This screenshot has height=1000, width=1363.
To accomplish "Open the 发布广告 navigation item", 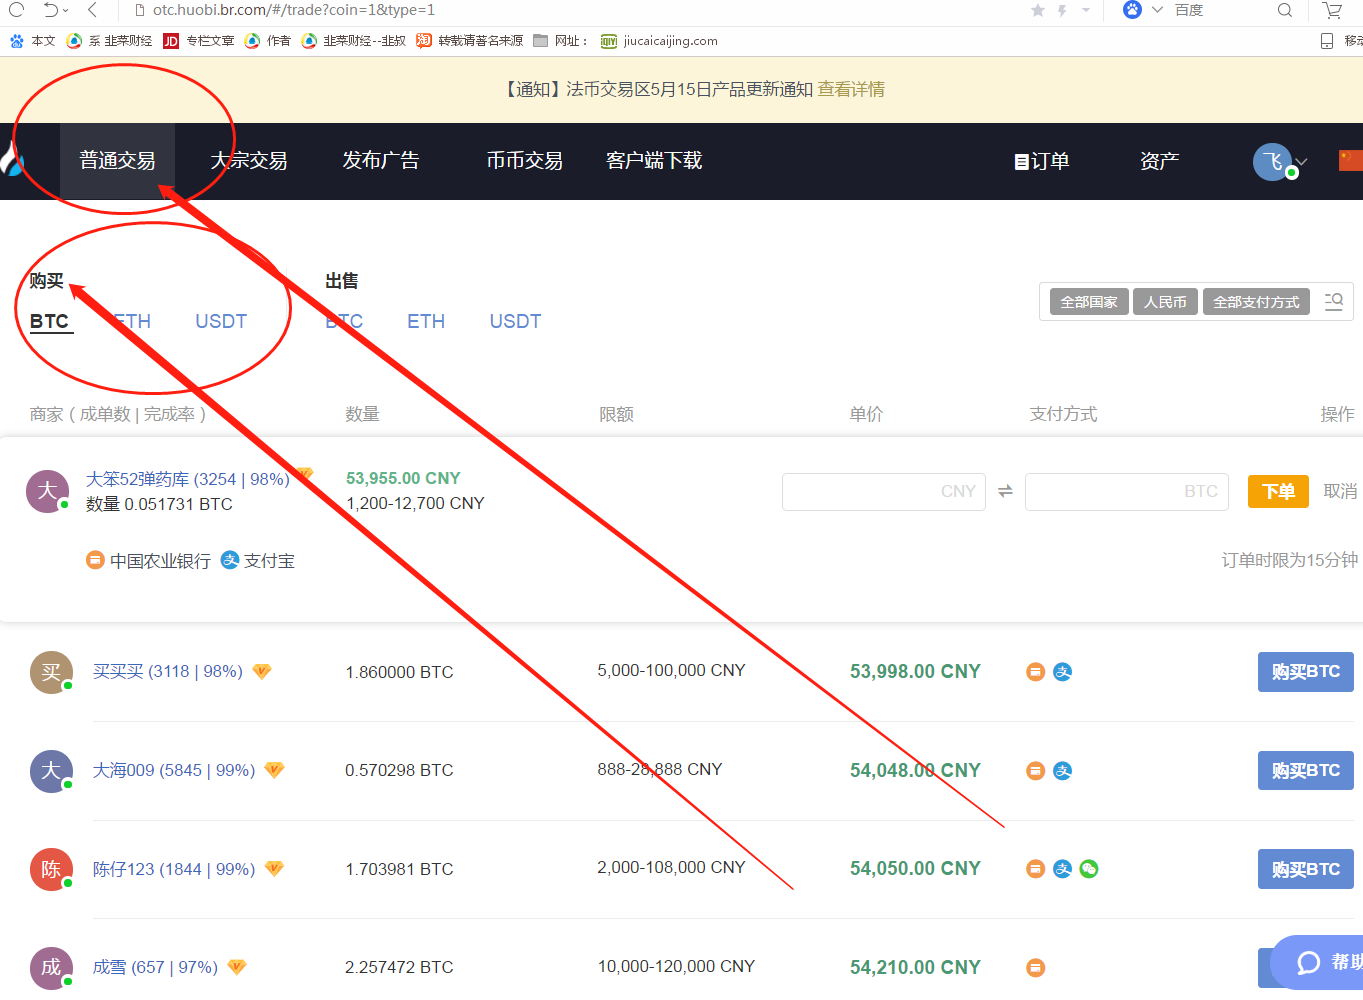I will point(380,161).
